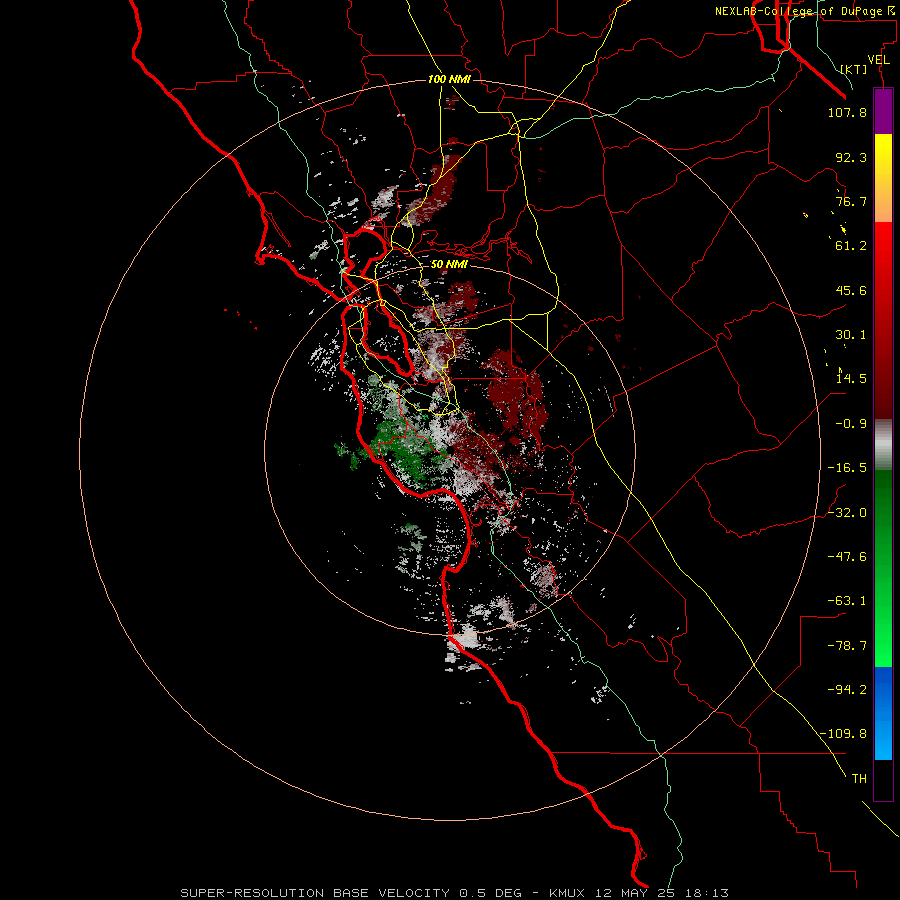Screen dimensions: 900x900
Task: Click the 50 NMI range ring label
Action: pos(449,264)
